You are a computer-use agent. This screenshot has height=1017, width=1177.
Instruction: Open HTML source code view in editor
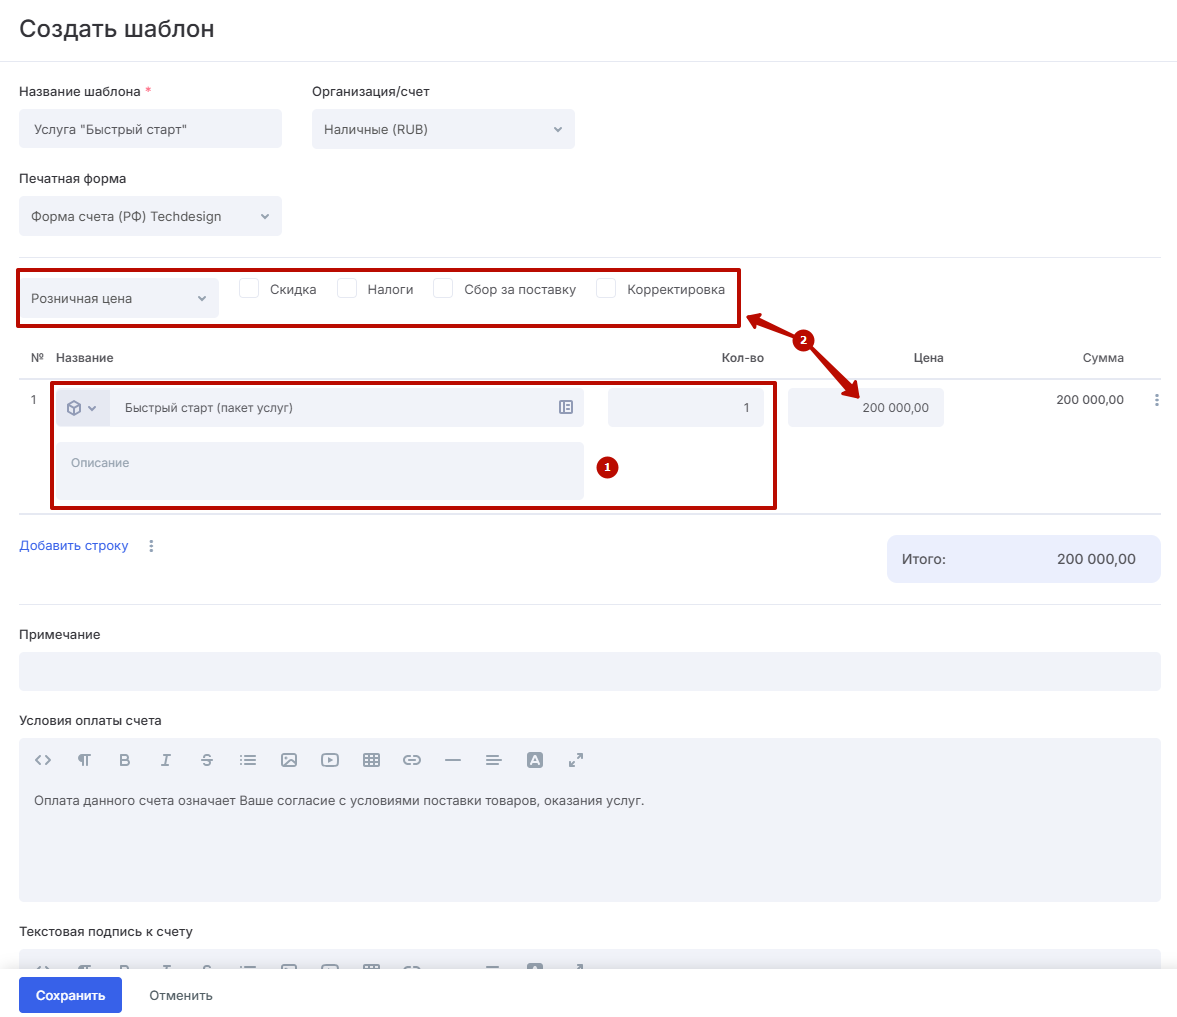tap(43, 760)
